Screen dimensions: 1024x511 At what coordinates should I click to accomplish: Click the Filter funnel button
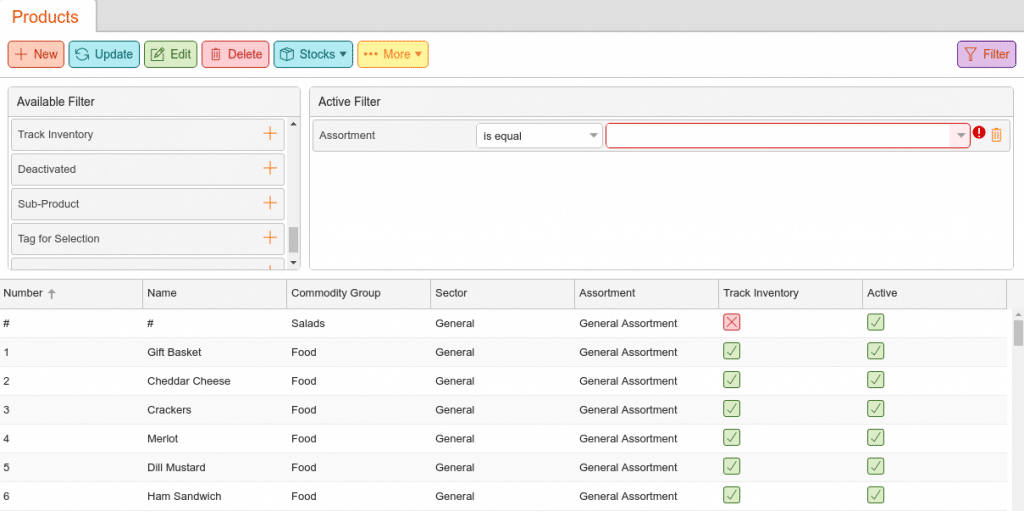click(986, 54)
